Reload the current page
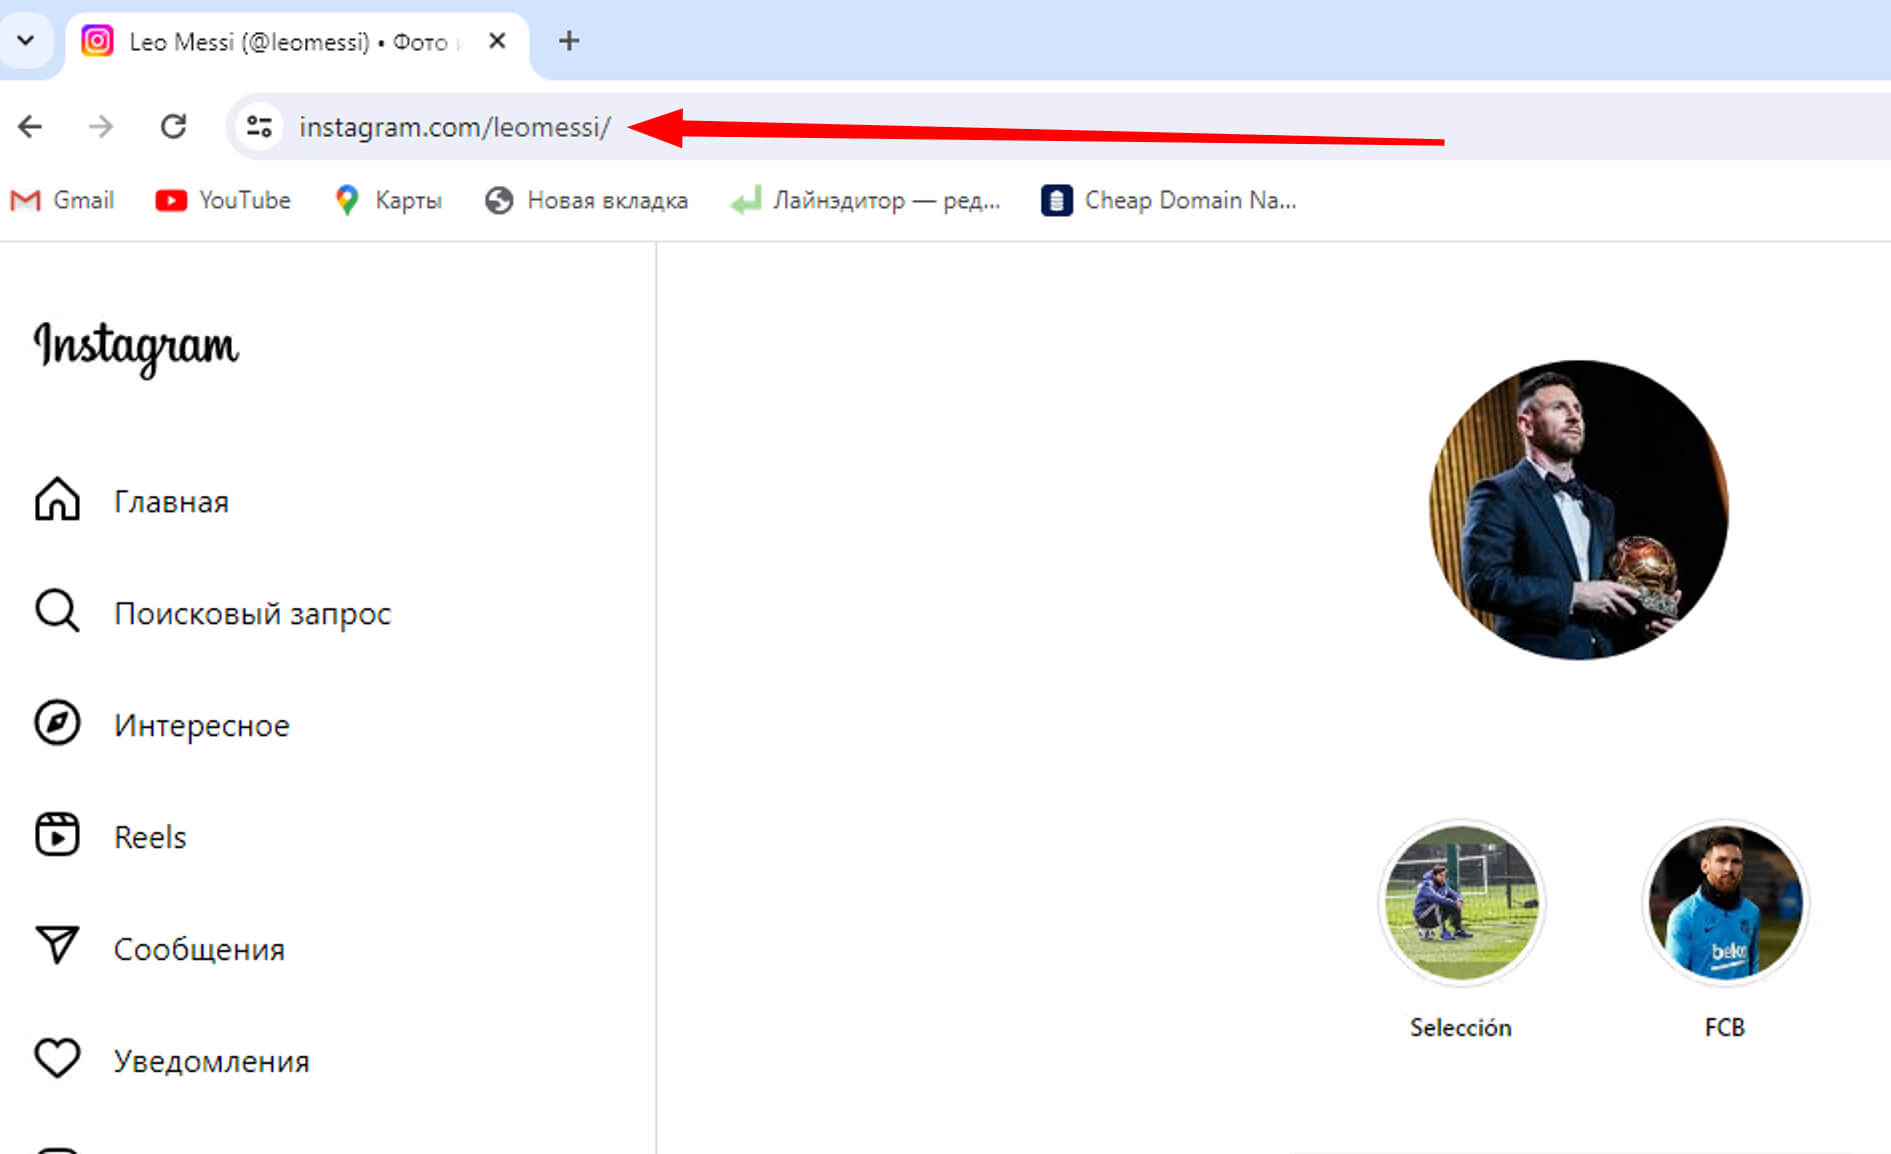 click(174, 127)
